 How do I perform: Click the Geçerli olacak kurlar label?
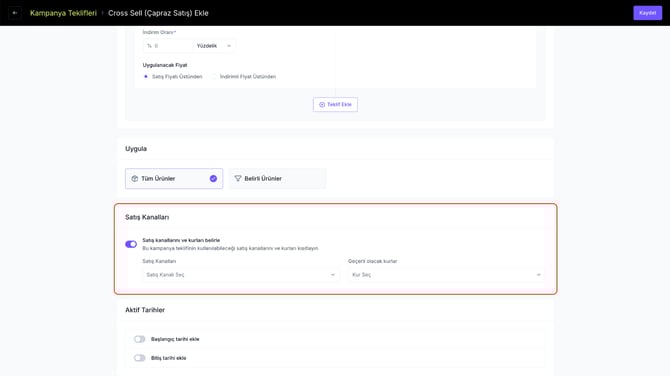[x=373, y=261]
